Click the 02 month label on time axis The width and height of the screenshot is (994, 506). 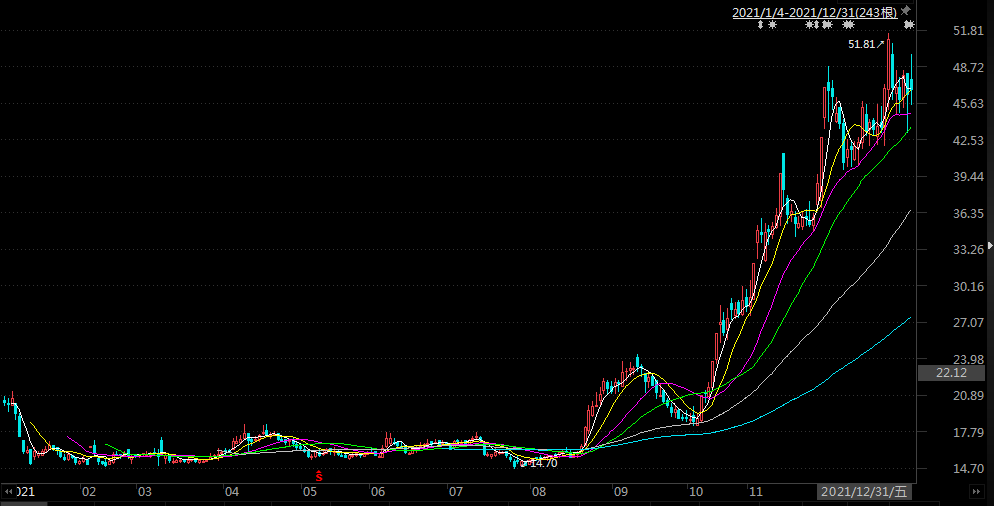pyautogui.click(x=89, y=492)
